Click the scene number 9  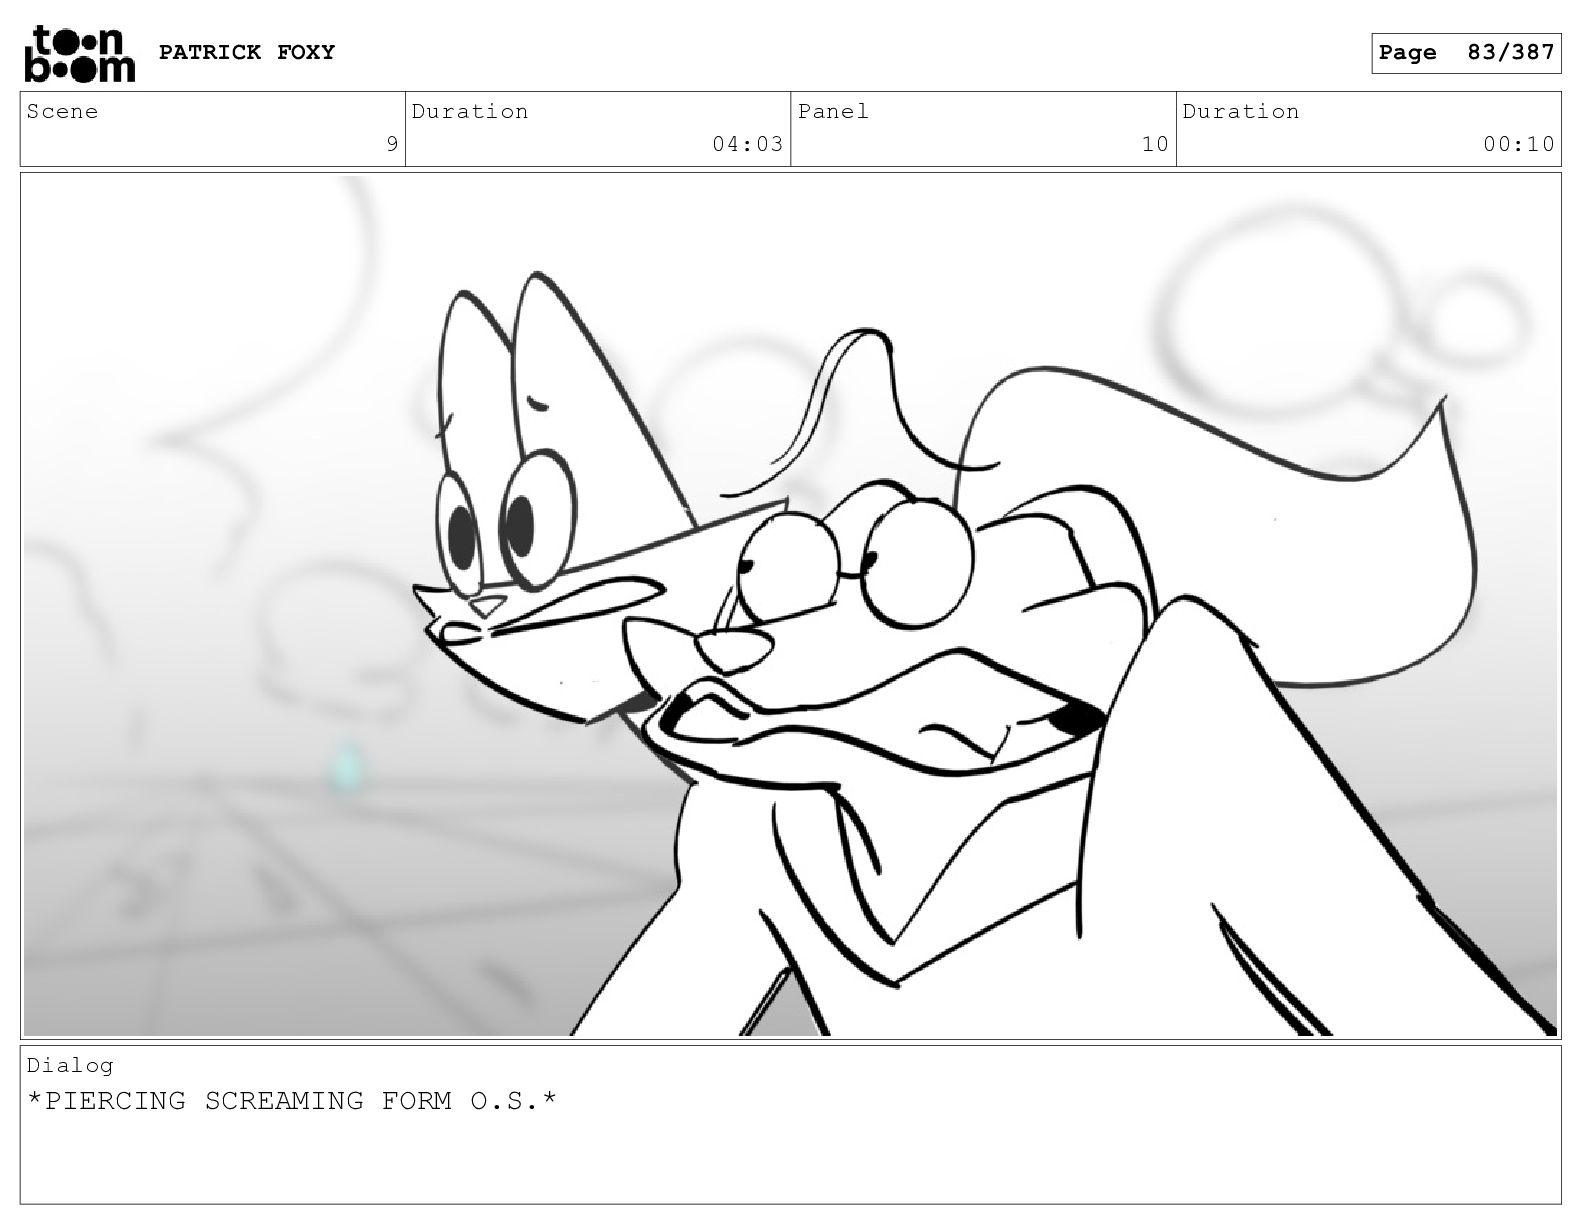coord(393,144)
